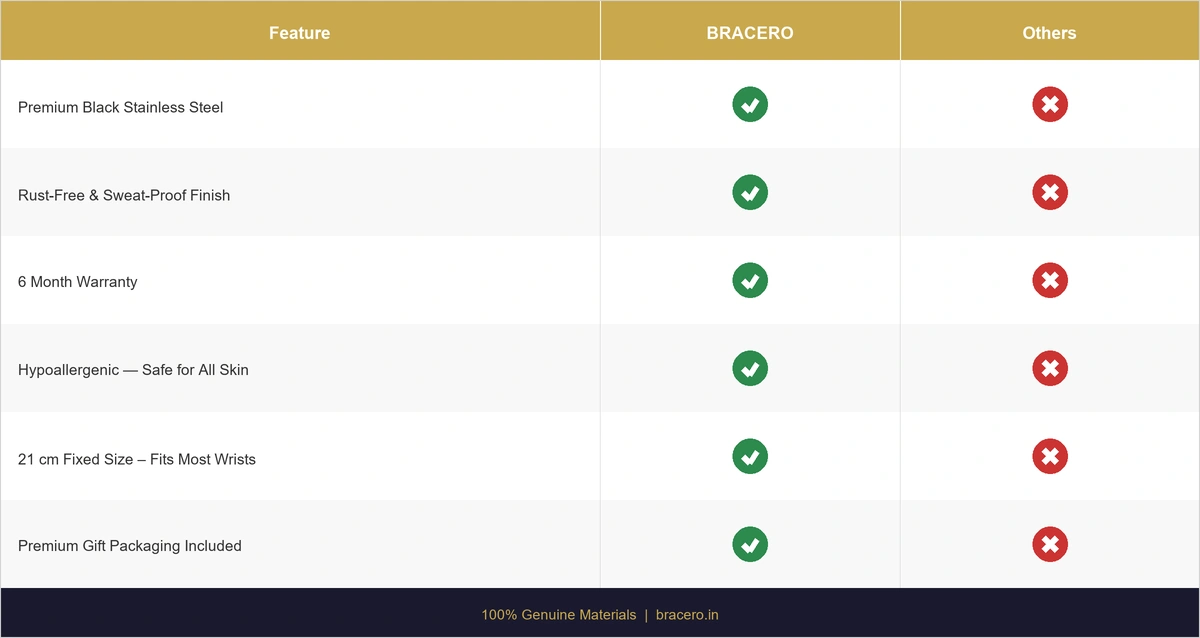Screen dimensions: 1200x638
Task: Select green checkmark in Rust-Free & Sweat-Proof row
Action: coord(750,192)
